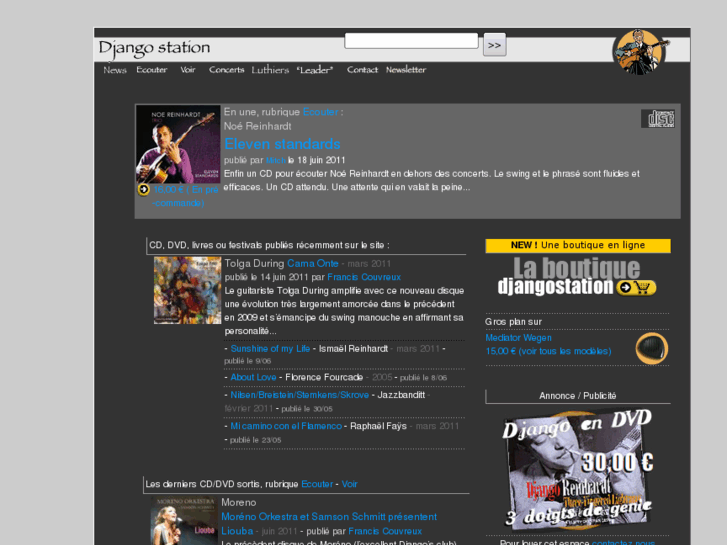Open the Moreno Liouba album cover
The width and height of the screenshot is (727, 545).
pos(184,521)
